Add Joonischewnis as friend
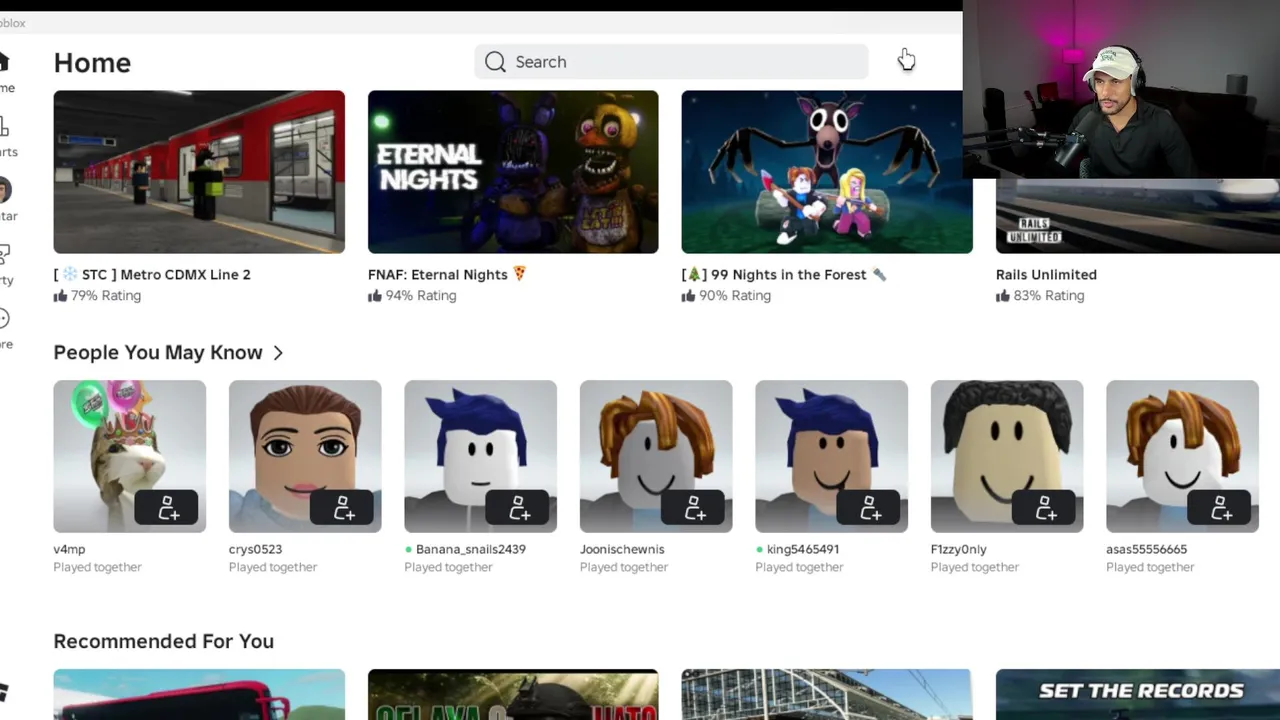1280x720 pixels. click(x=694, y=508)
